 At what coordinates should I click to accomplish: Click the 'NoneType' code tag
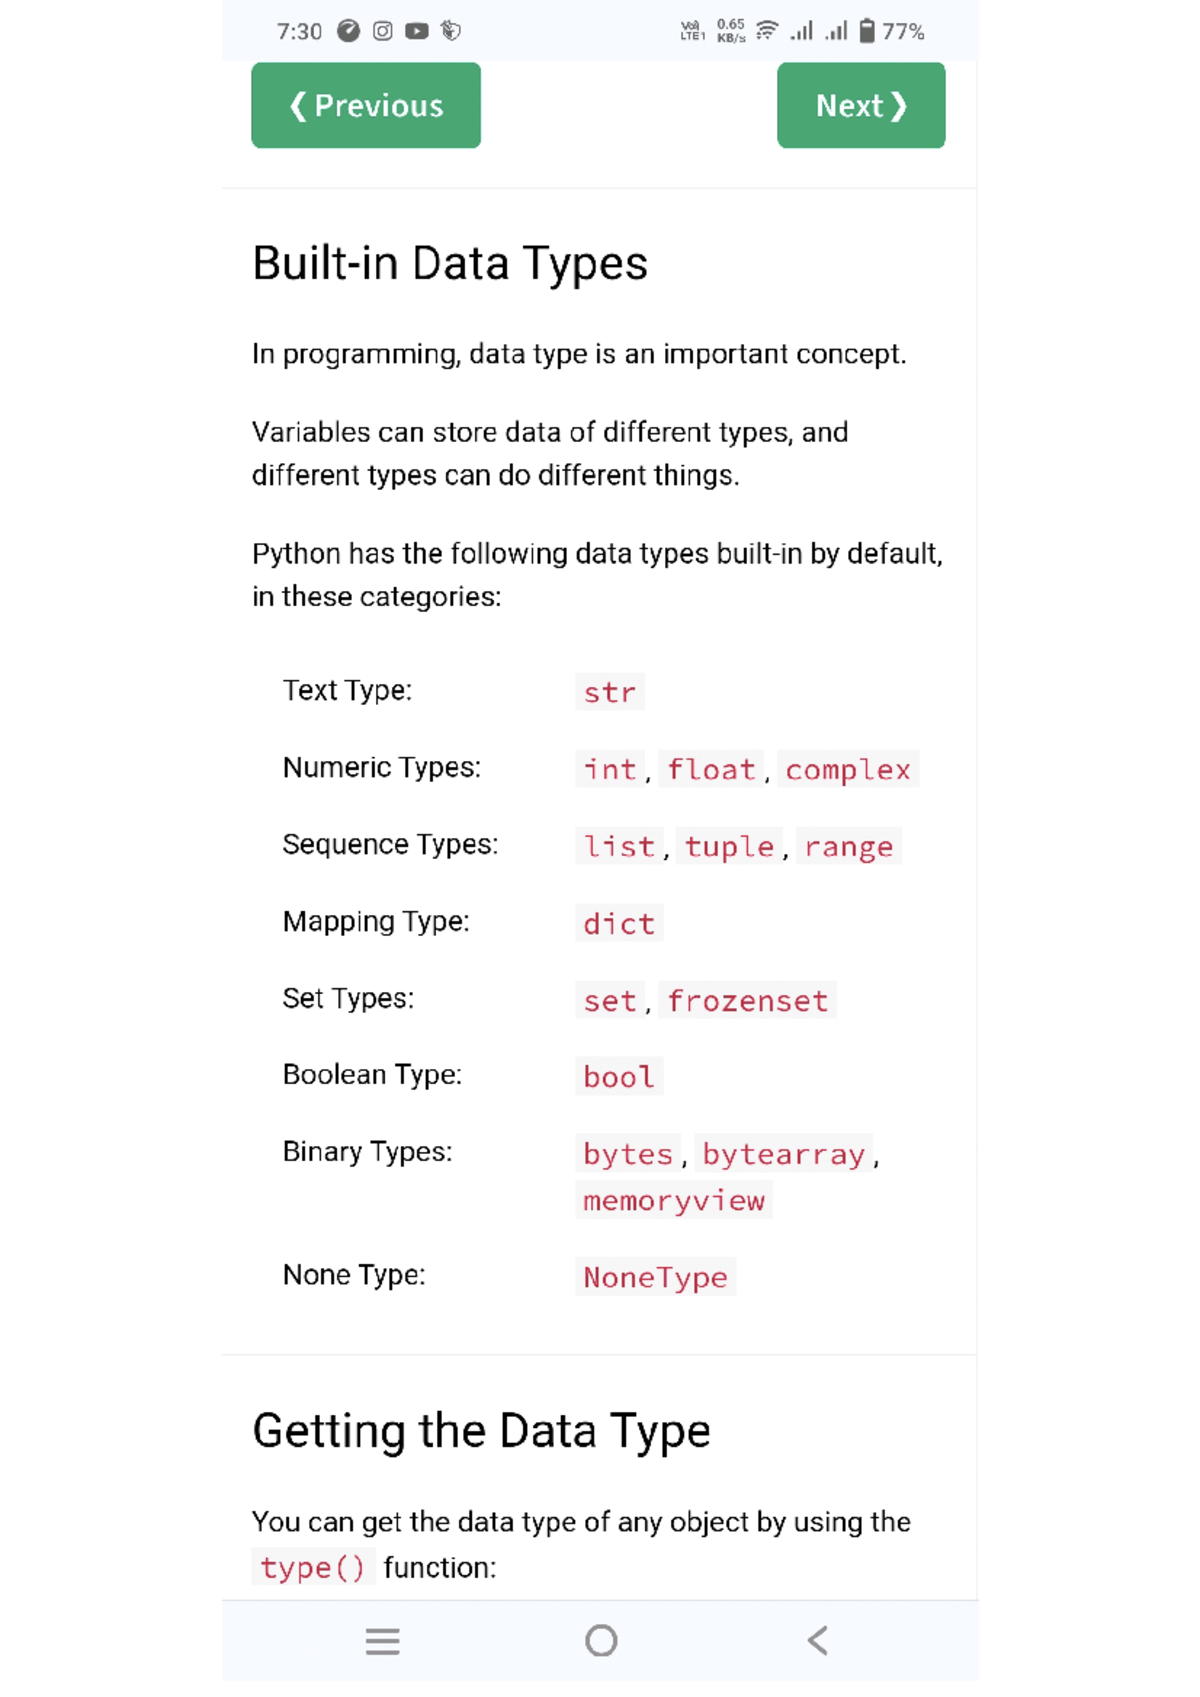pos(656,1277)
